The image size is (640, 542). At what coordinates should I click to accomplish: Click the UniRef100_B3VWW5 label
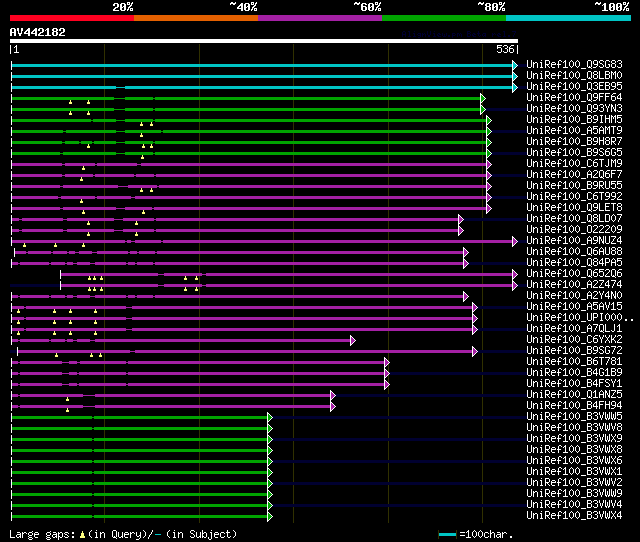click(574, 417)
